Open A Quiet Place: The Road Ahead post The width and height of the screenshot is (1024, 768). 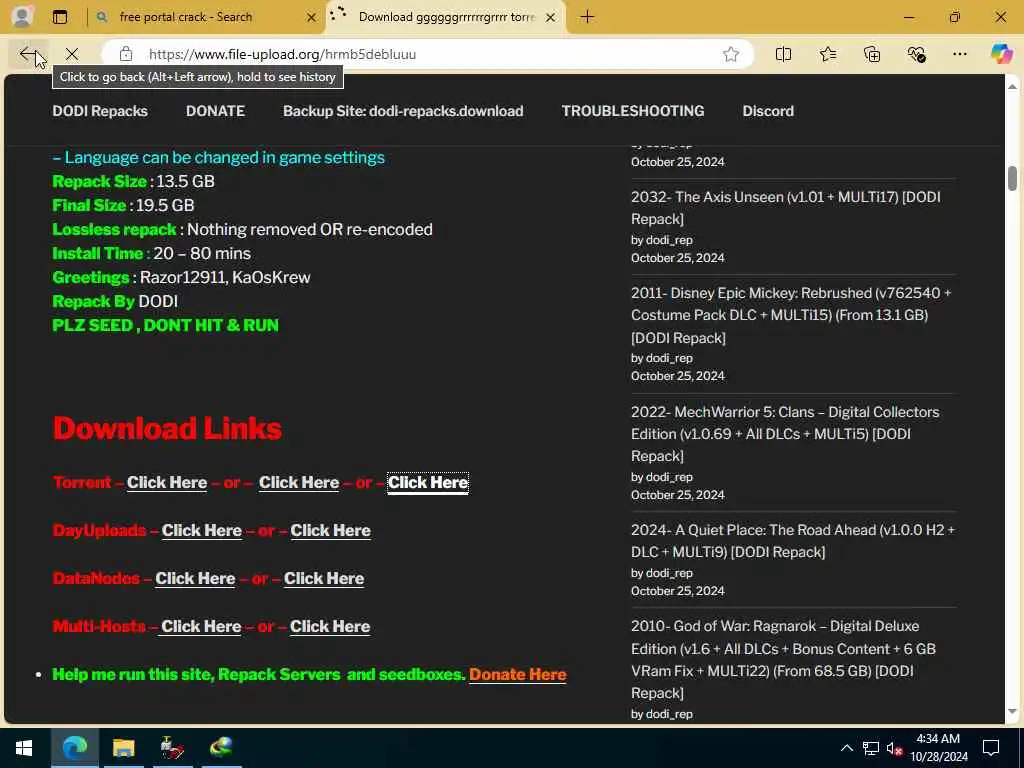793,541
